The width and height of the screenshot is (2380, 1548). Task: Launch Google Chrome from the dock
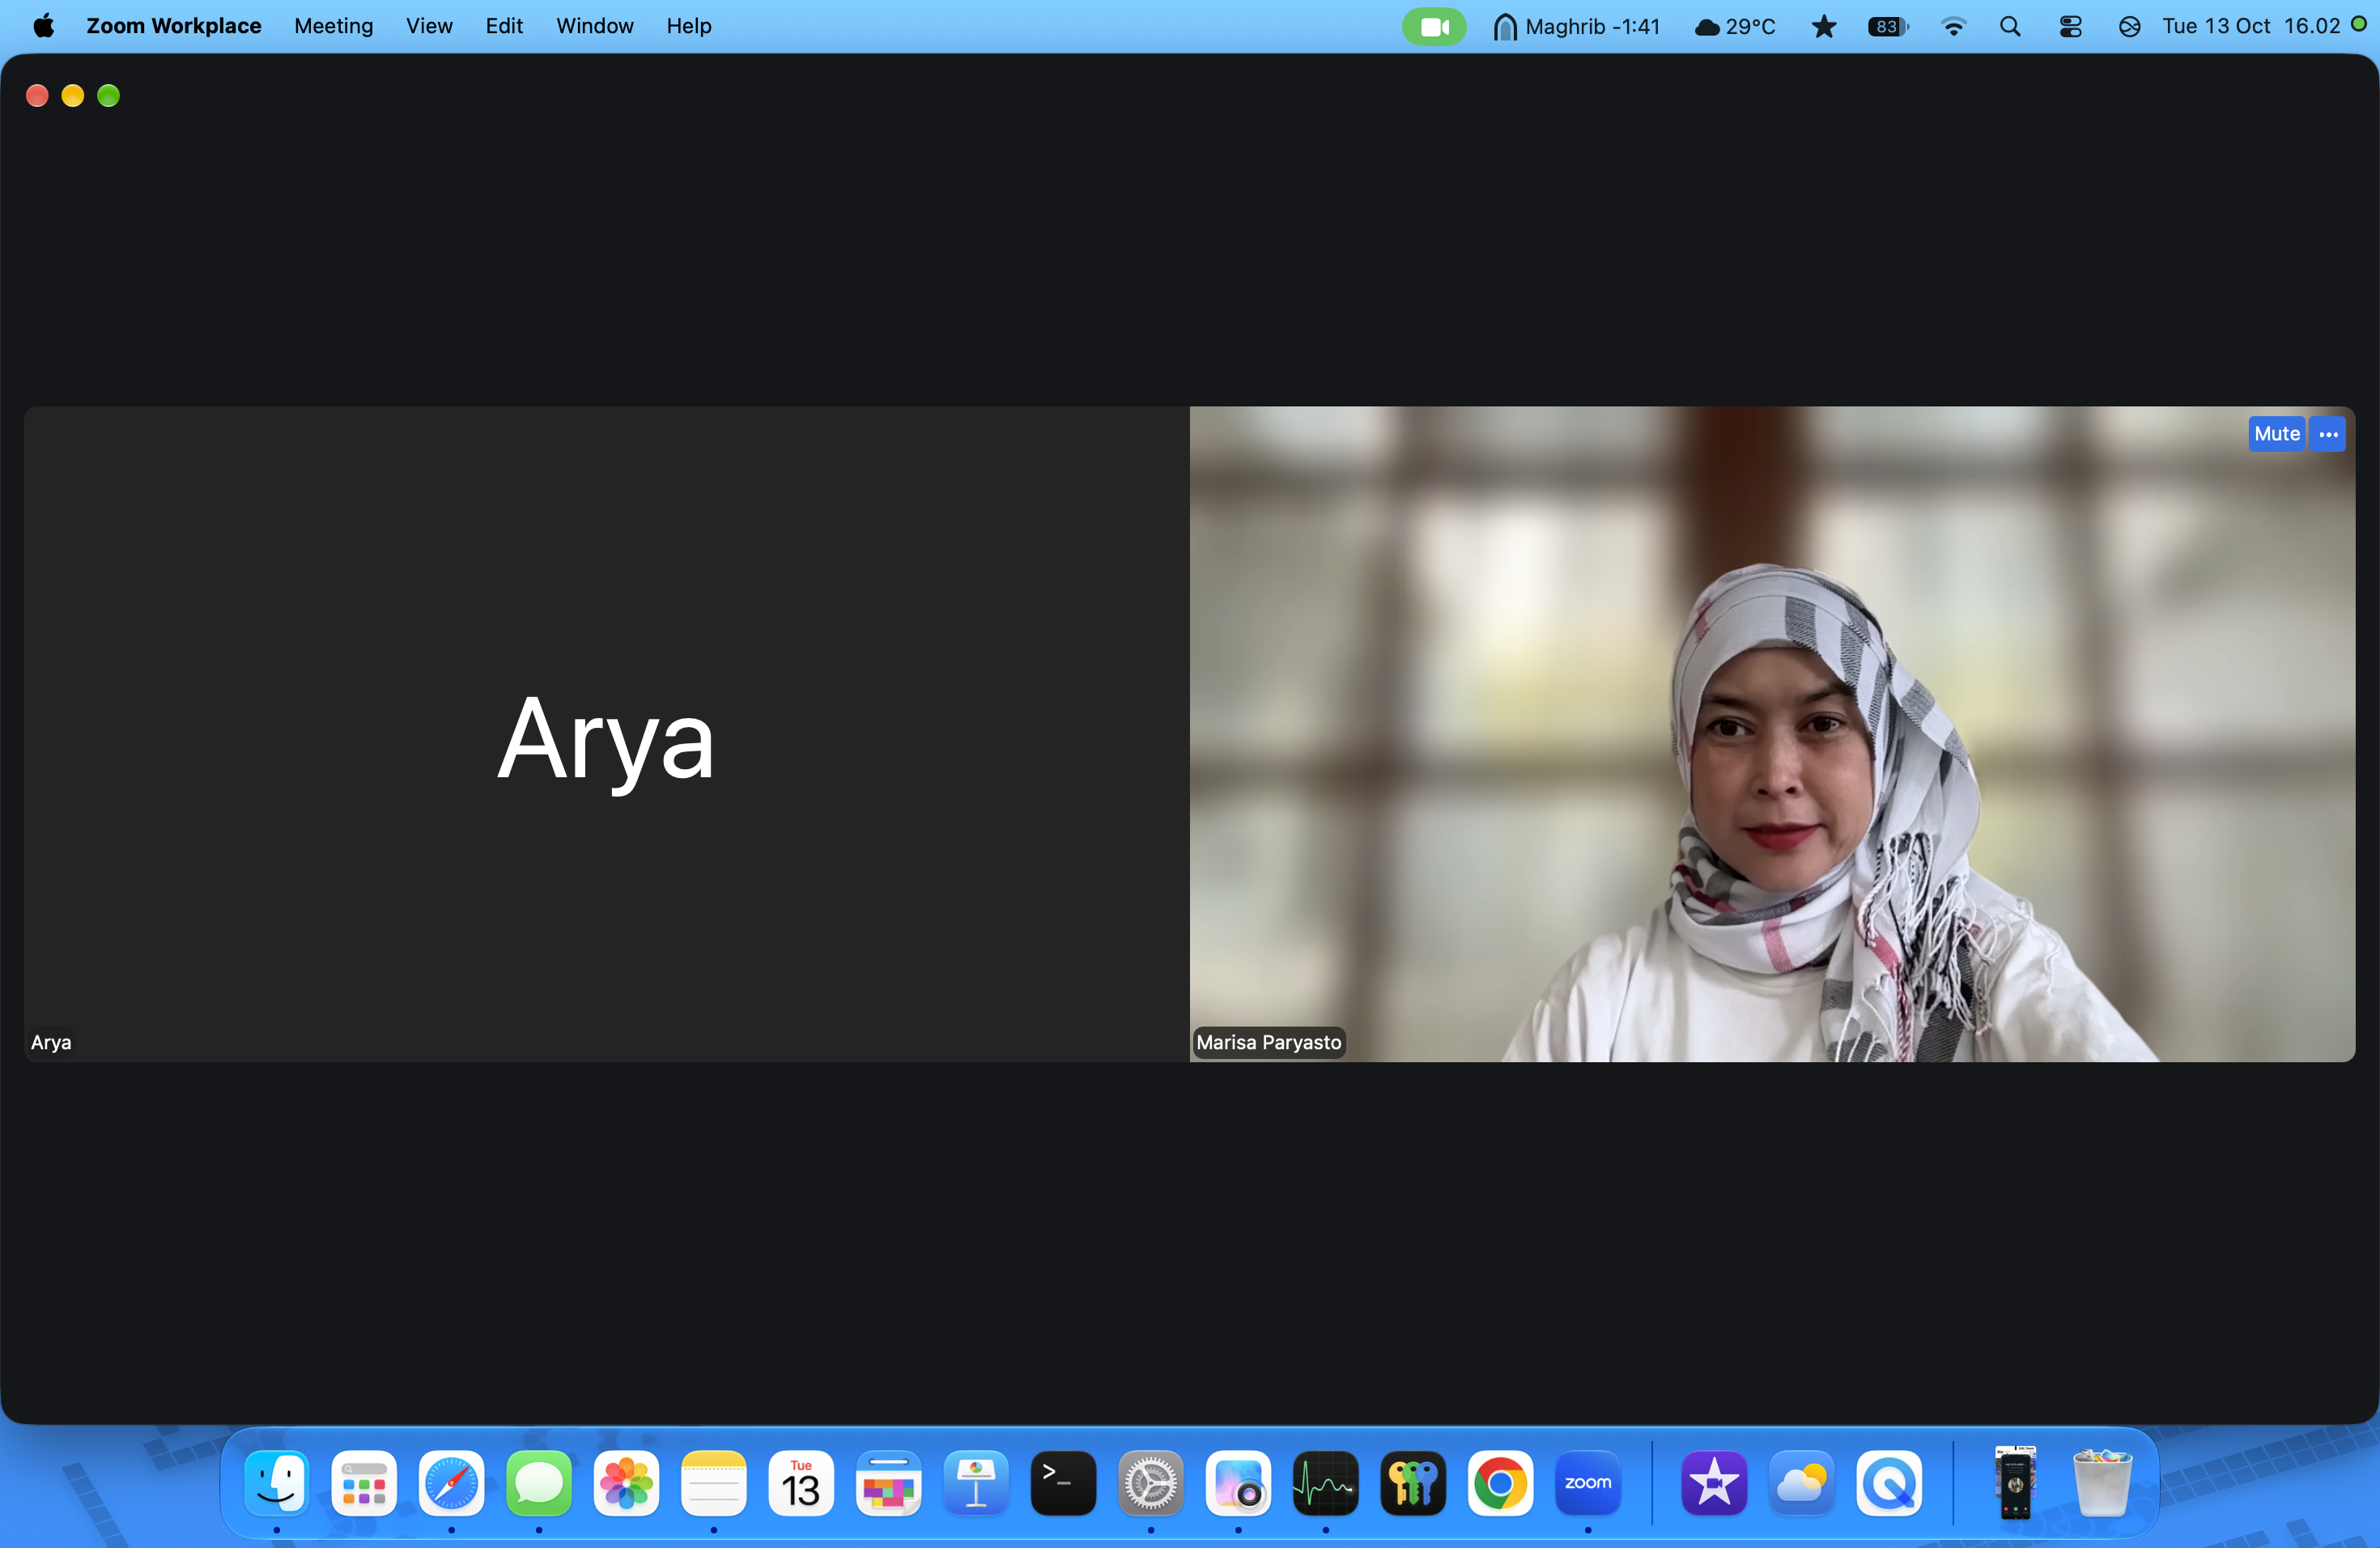tap(1500, 1483)
